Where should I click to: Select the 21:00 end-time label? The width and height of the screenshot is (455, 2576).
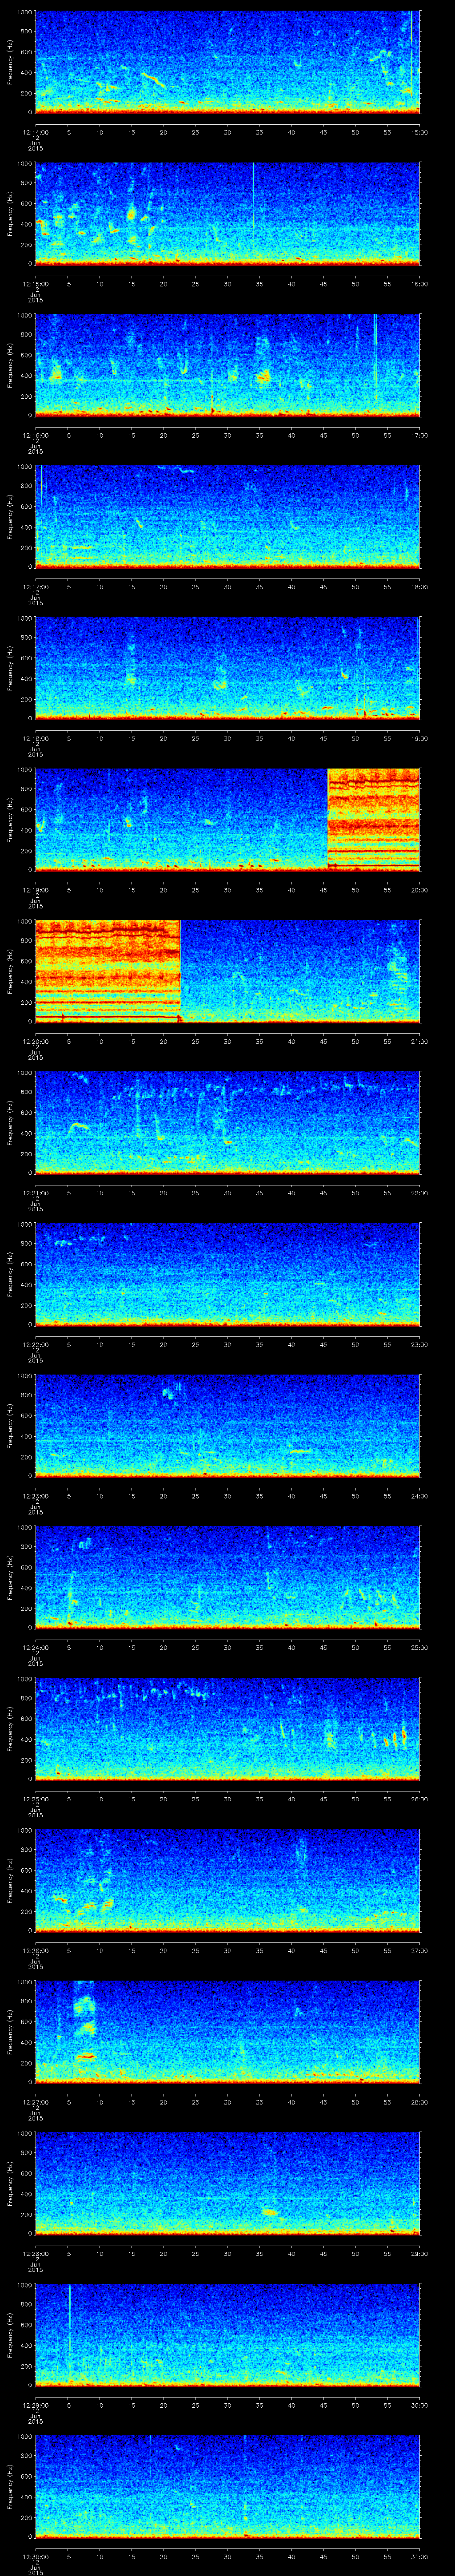420,1041
